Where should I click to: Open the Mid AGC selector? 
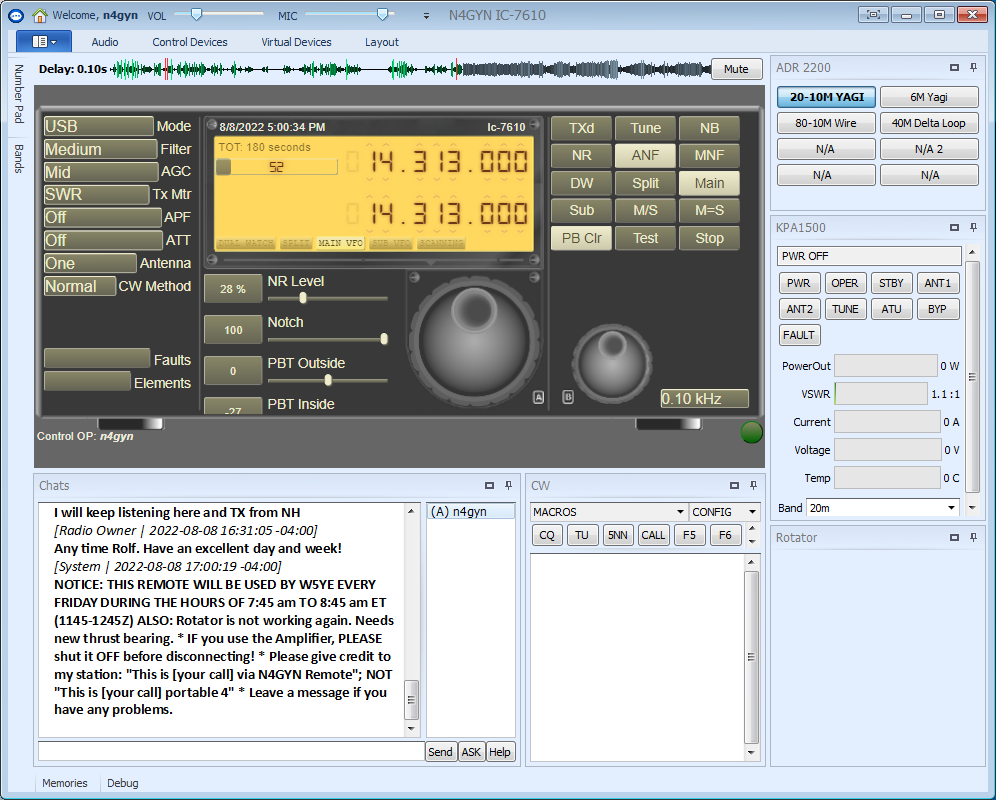[x=101, y=172]
